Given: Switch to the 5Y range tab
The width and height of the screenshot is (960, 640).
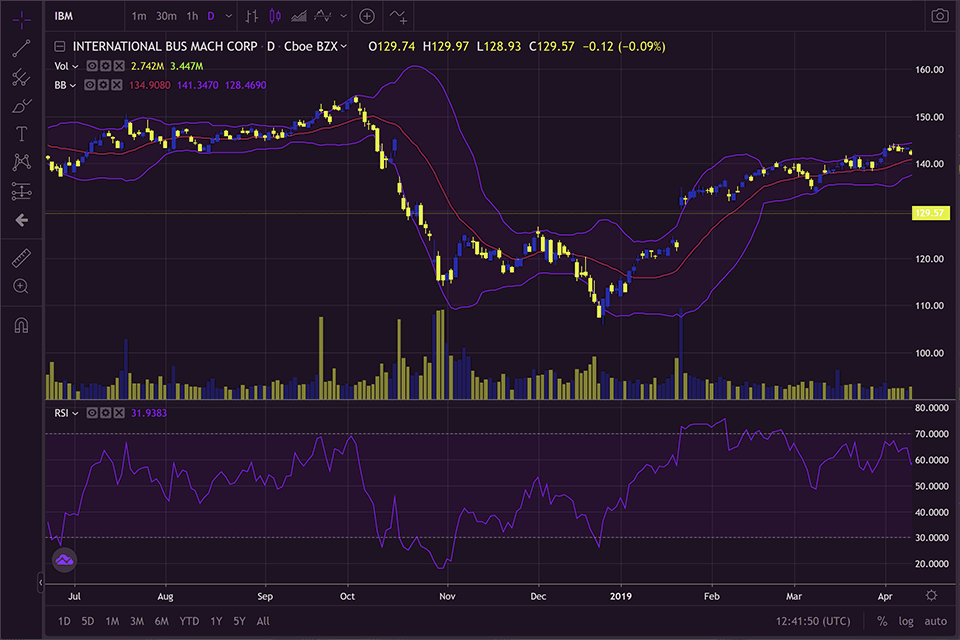Looking at the screenshot, I should pos(239,621).
